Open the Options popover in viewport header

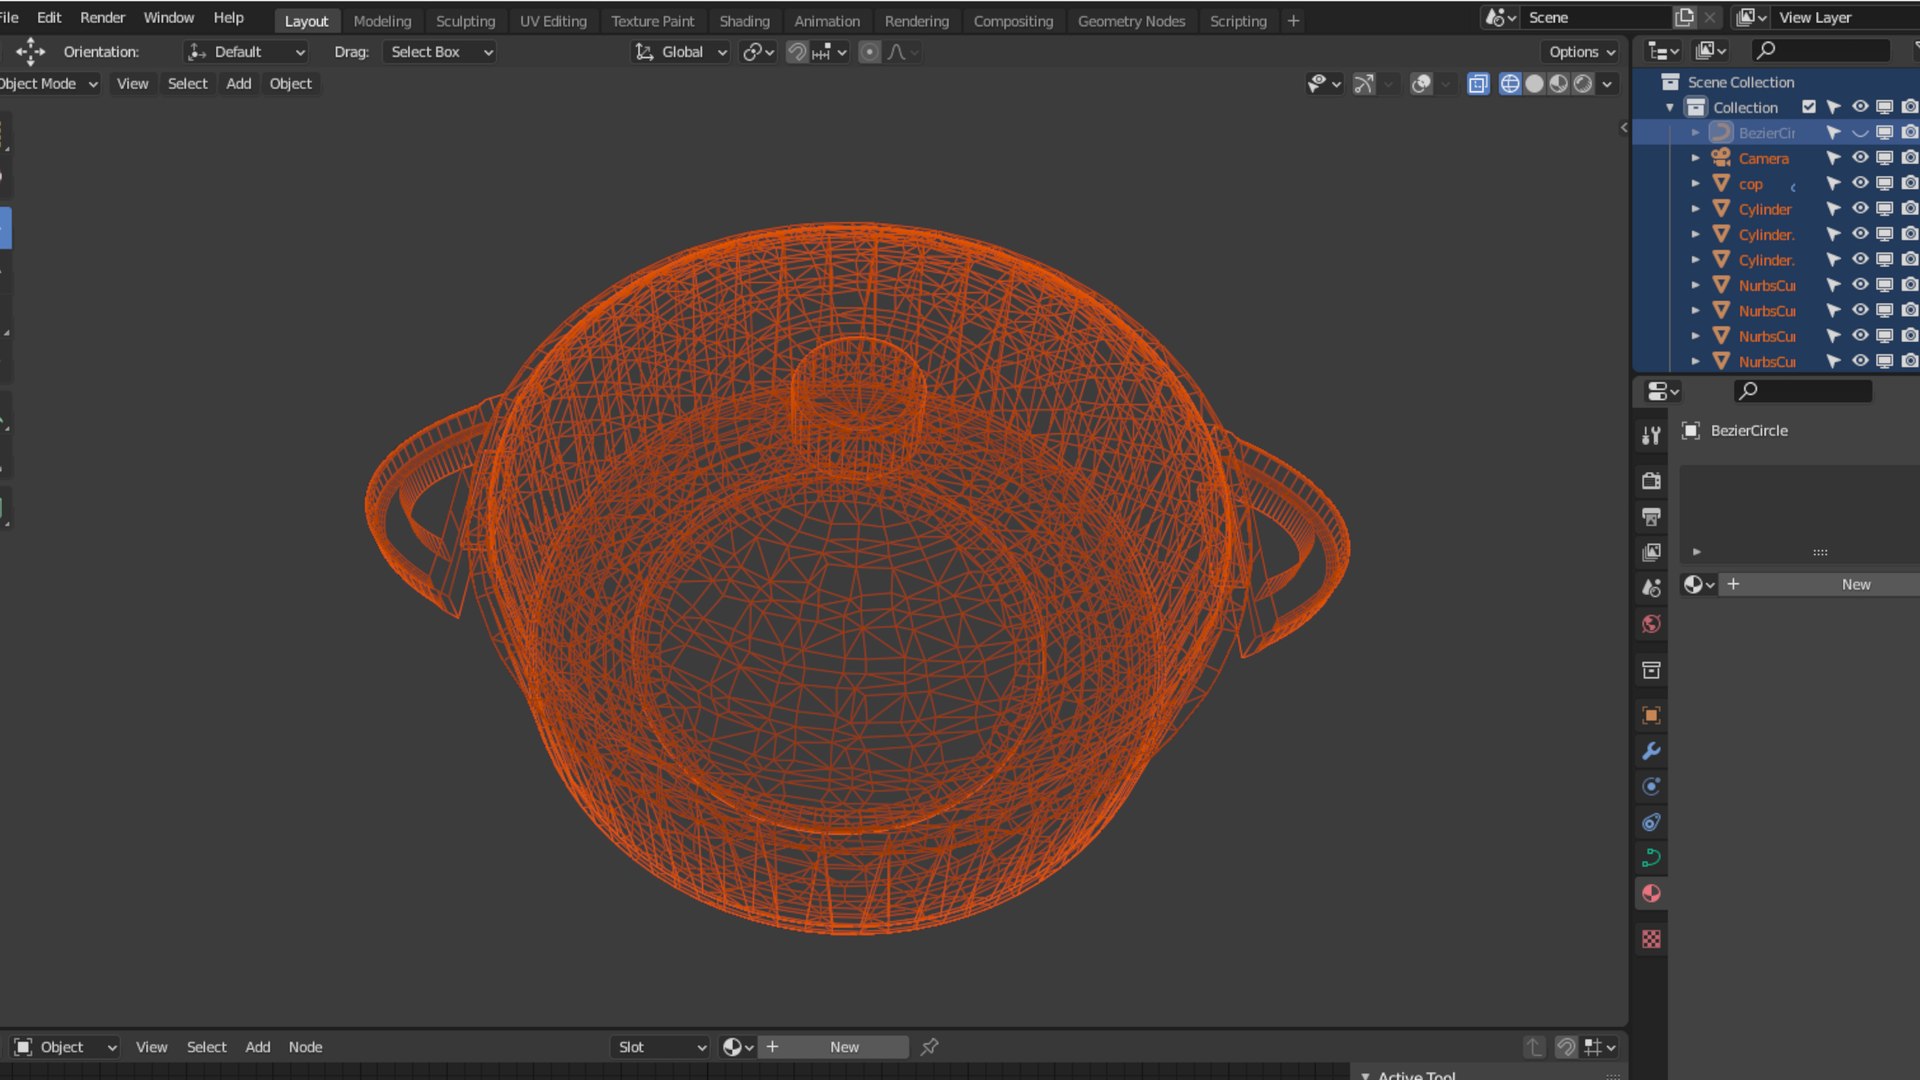1581,52
